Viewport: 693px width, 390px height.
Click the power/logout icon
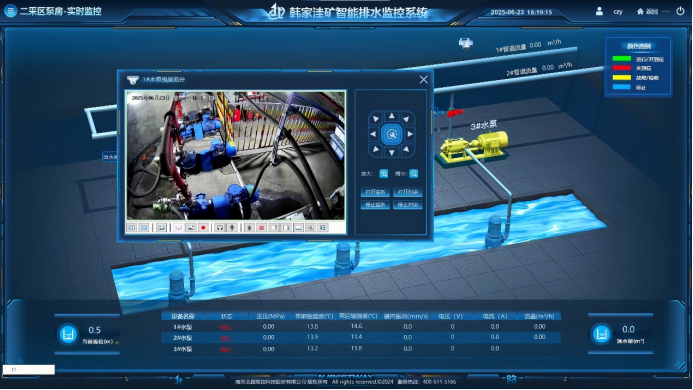coord(680,11)
